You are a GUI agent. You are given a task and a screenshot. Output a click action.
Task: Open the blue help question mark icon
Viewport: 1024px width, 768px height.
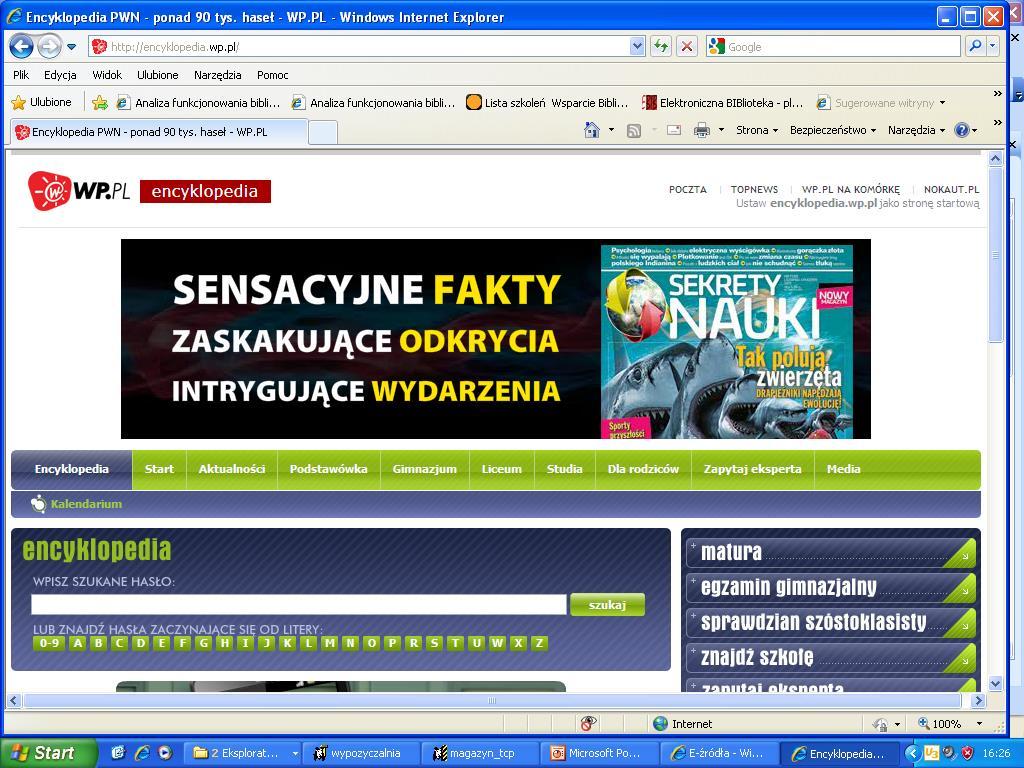coord(961,130)
